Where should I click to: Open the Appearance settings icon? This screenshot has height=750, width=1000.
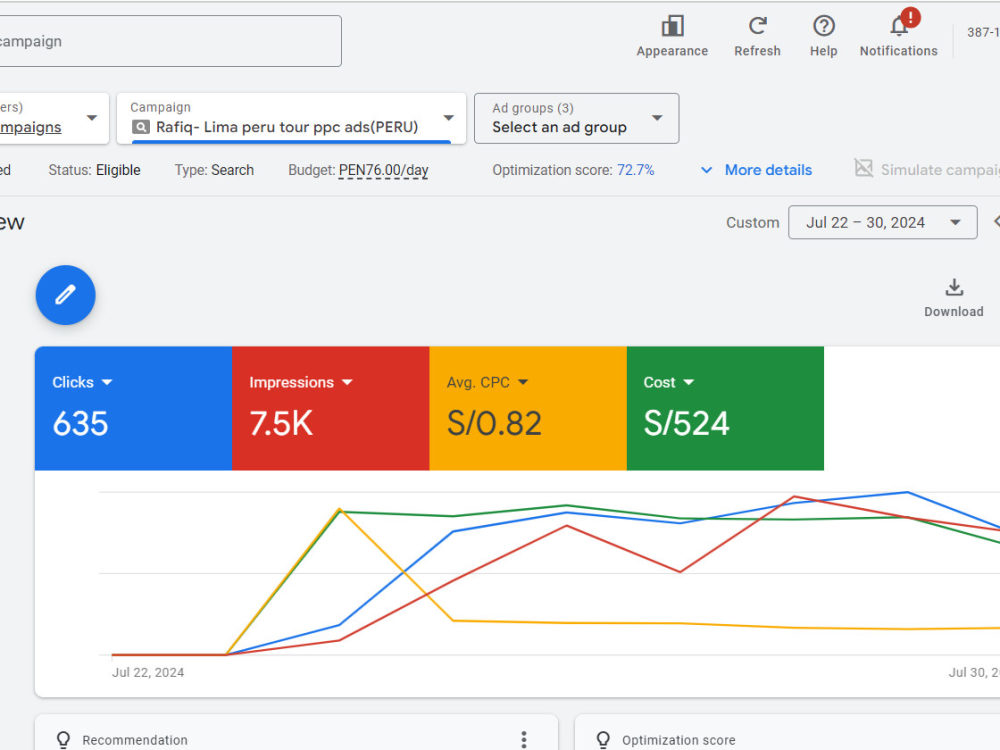coord(672,26)
